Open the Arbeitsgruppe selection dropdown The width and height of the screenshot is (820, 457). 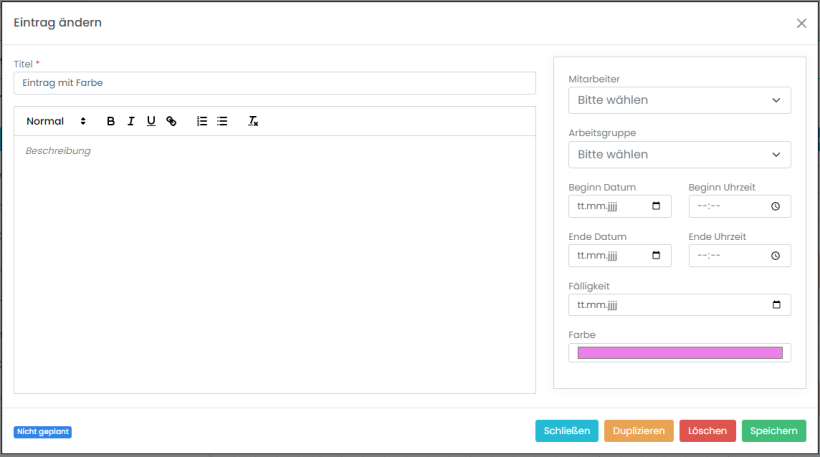point(679,154)
